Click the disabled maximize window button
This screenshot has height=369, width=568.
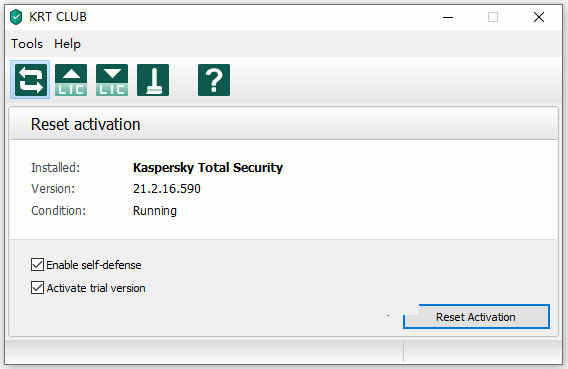point(493,17)
